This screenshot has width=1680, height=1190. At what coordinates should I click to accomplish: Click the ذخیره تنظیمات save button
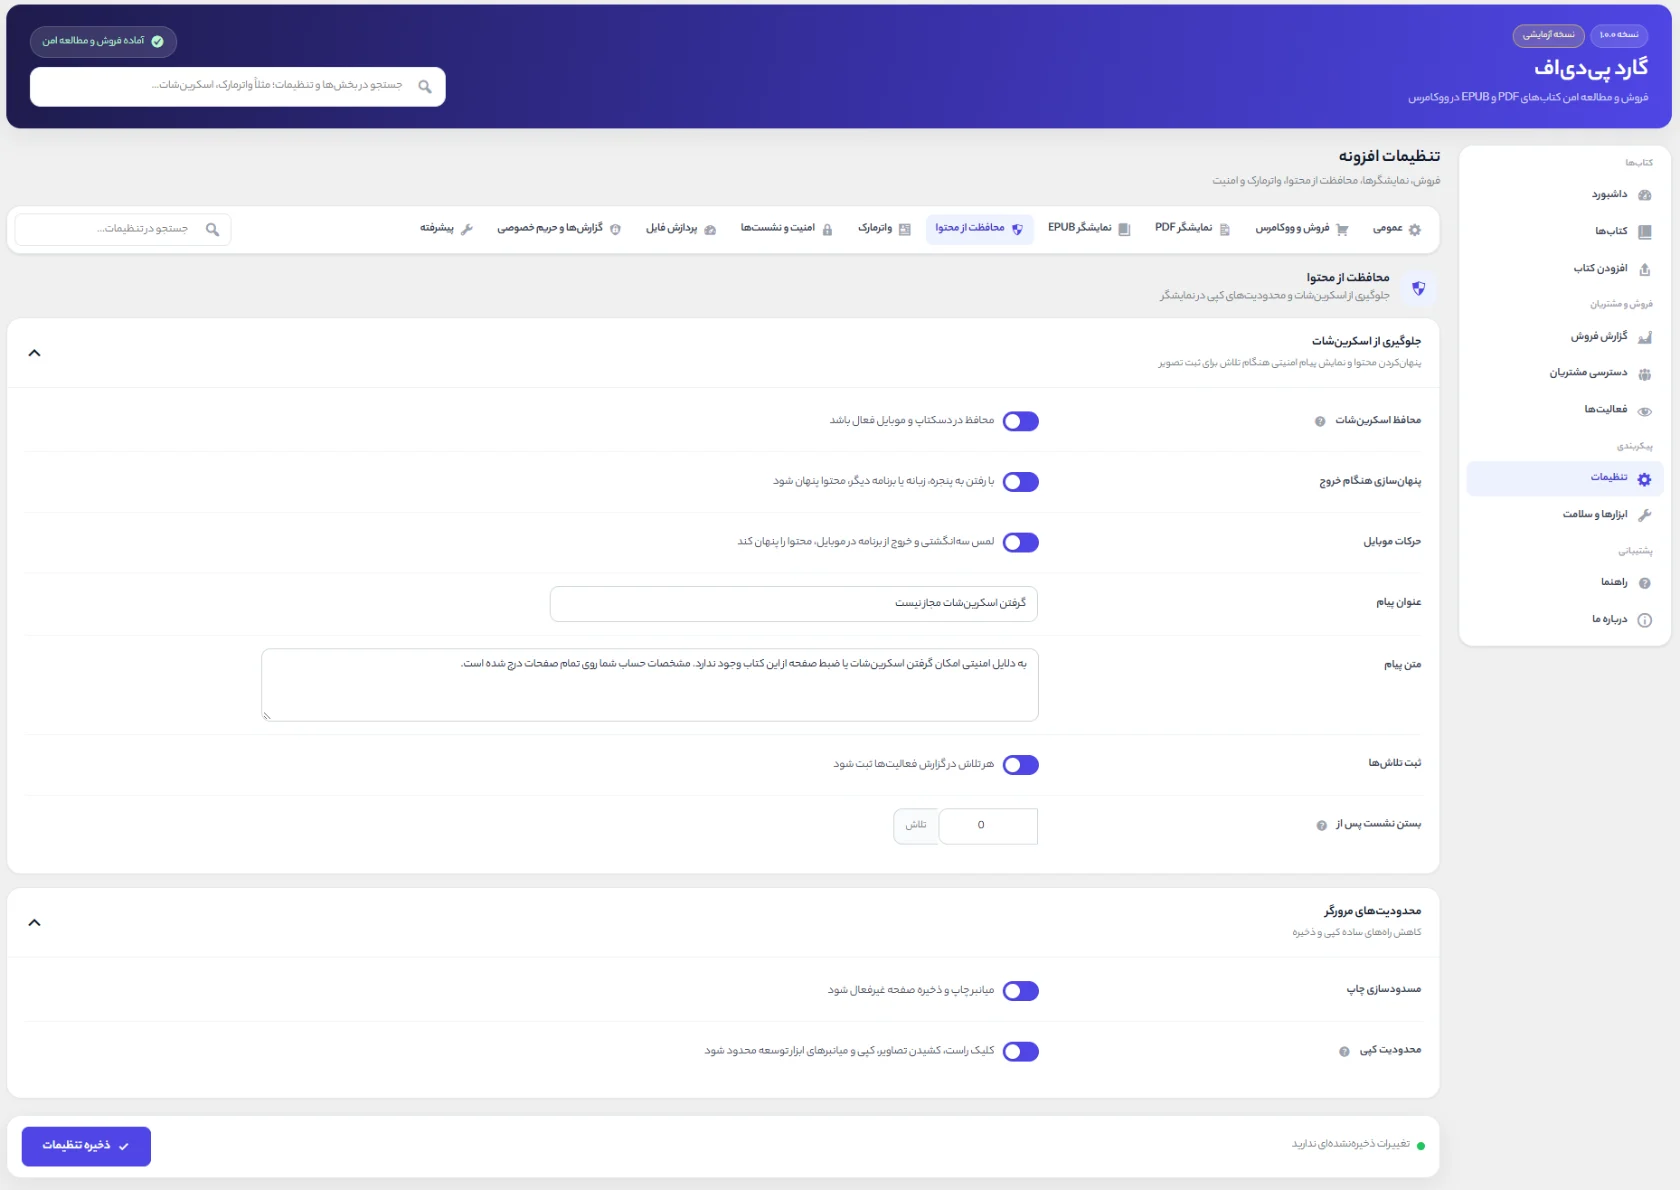point(86,1146)
